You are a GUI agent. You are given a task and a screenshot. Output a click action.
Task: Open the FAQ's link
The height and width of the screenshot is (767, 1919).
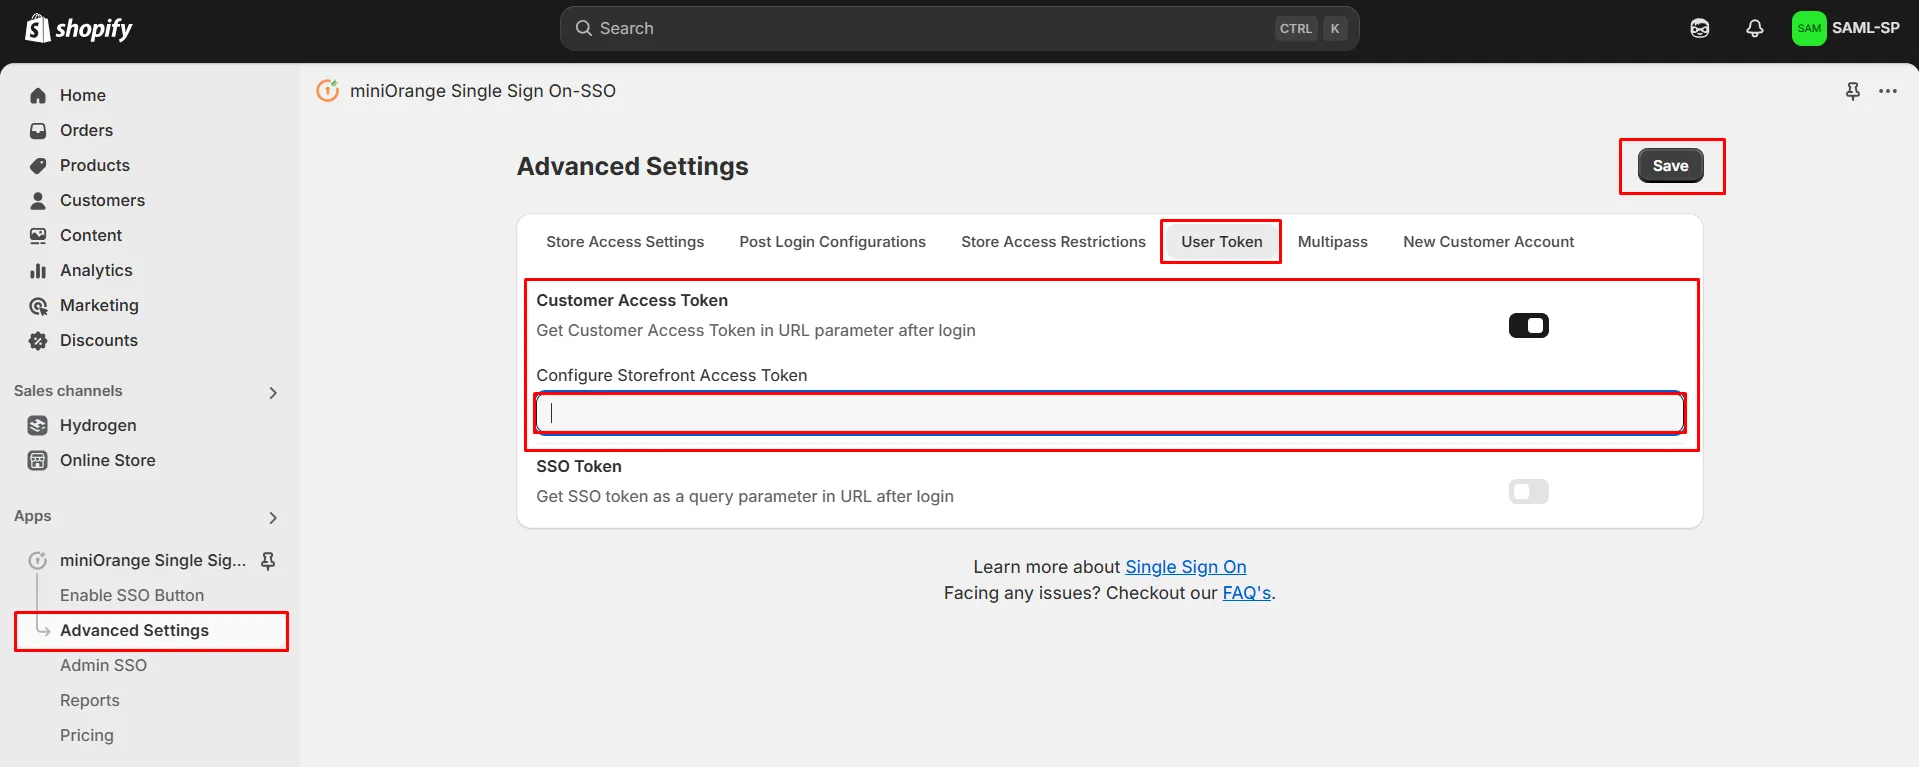(x=1246, y=593)
